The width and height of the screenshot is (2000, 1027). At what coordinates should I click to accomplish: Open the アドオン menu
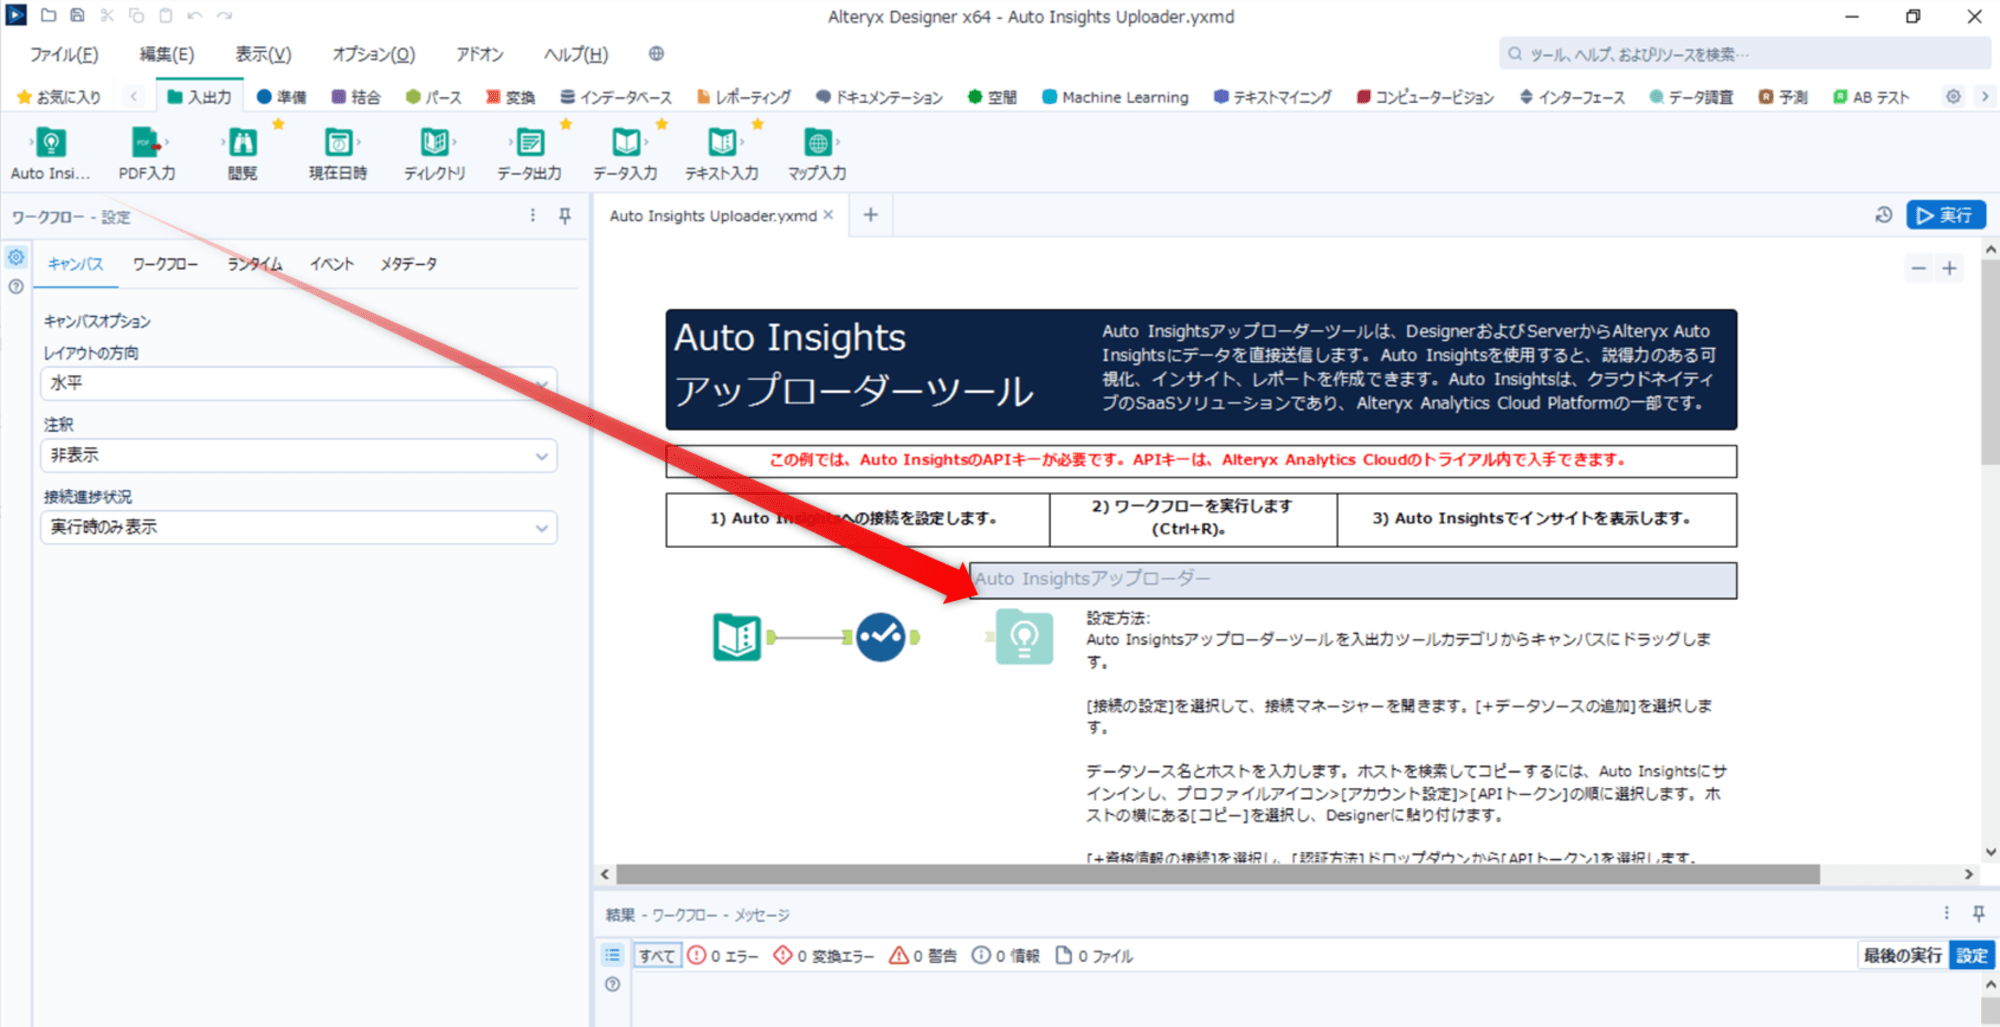tap(480, 54)
